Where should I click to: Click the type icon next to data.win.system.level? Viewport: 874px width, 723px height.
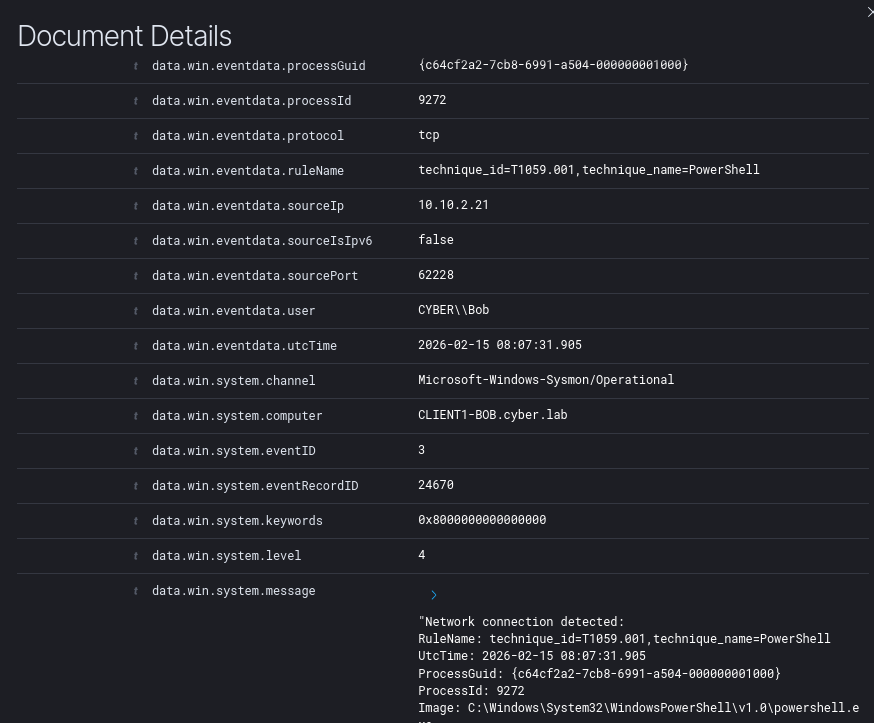pyautogui.click(x=136, y=556)
